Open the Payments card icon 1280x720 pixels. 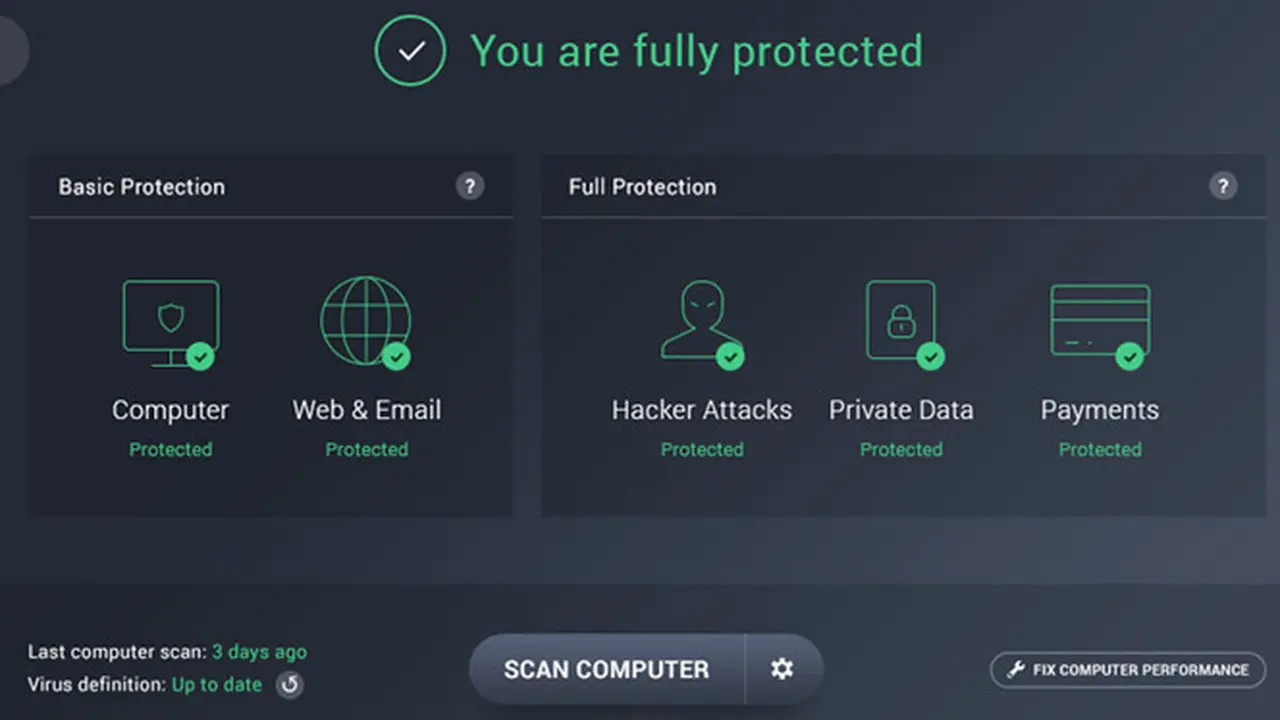coord(1100,318)
